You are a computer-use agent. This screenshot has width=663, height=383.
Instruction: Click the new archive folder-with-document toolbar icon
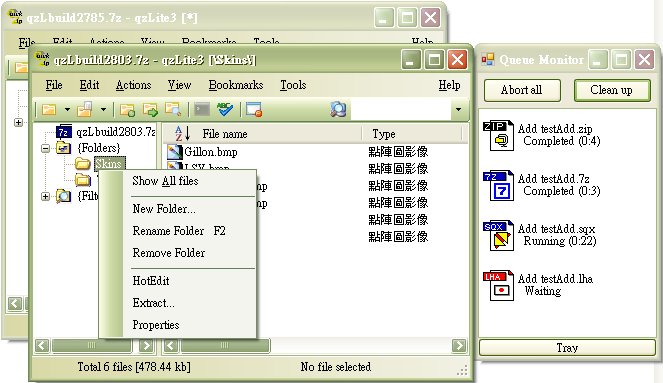point(85,109)
